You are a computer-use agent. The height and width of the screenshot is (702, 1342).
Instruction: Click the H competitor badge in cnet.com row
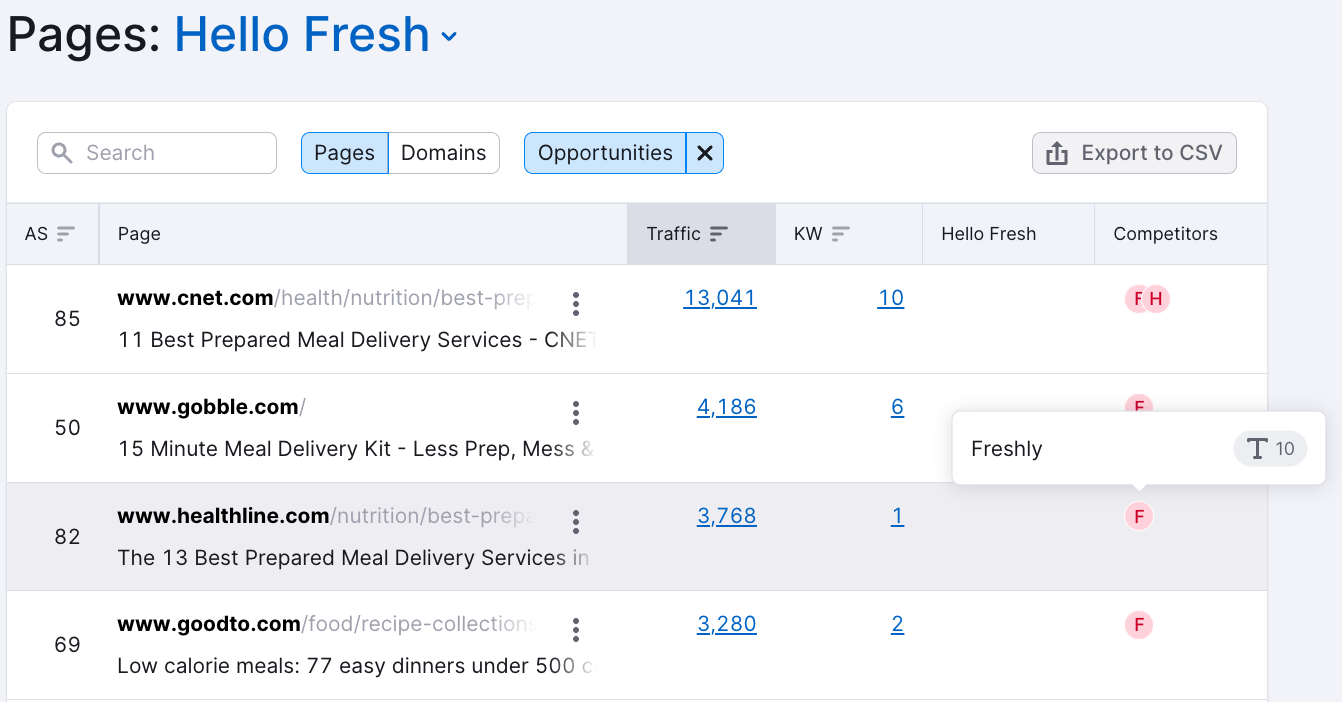(1156, 298)
